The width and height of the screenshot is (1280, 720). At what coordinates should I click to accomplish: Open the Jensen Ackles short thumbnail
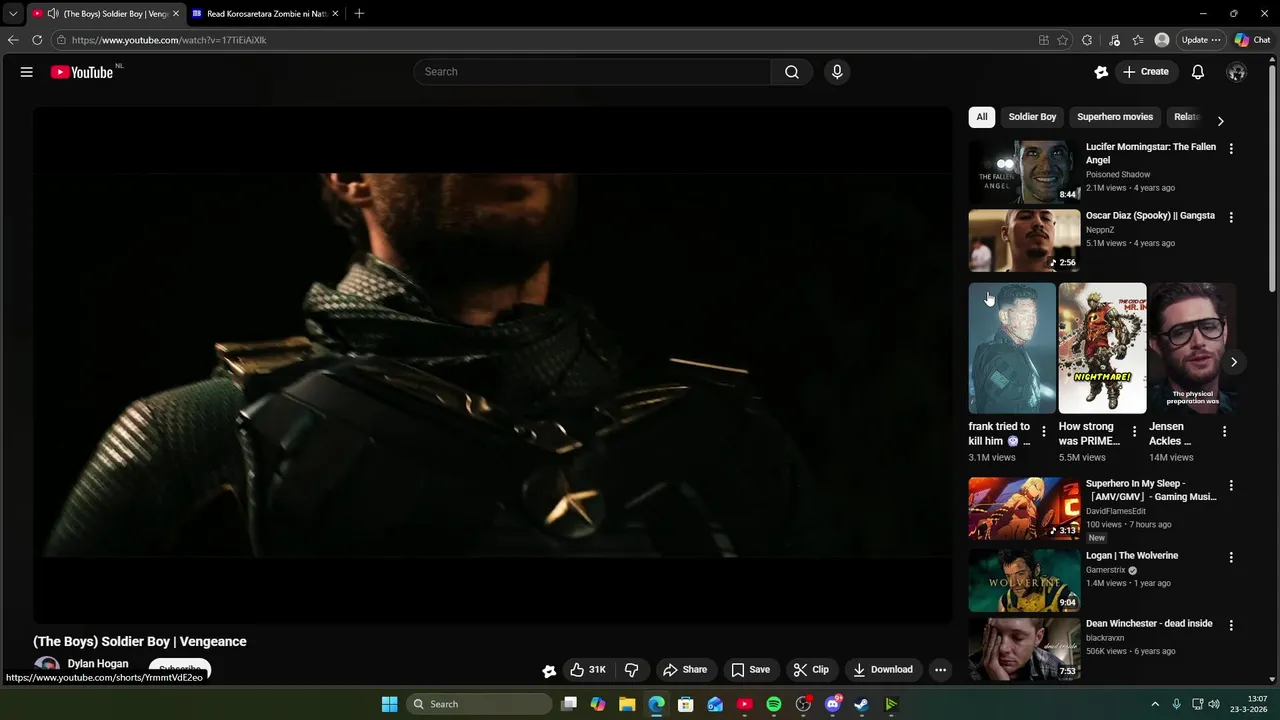click(x=1192, y=348)
